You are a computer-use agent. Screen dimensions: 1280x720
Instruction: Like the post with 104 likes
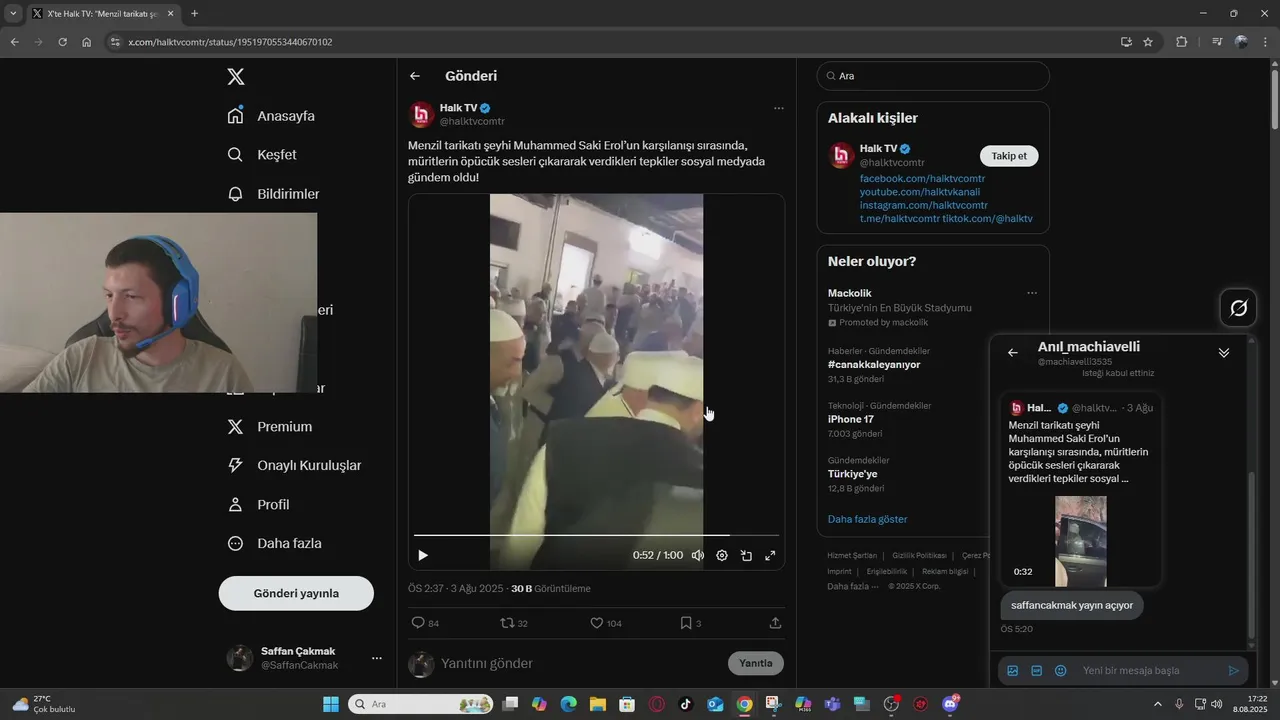click(x=606, y=623)
